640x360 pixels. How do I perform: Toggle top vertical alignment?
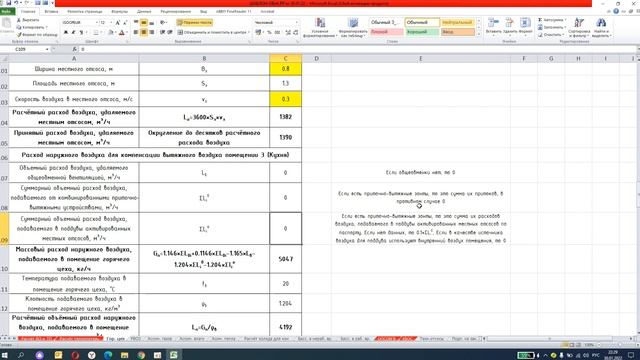tap(136, 23)
